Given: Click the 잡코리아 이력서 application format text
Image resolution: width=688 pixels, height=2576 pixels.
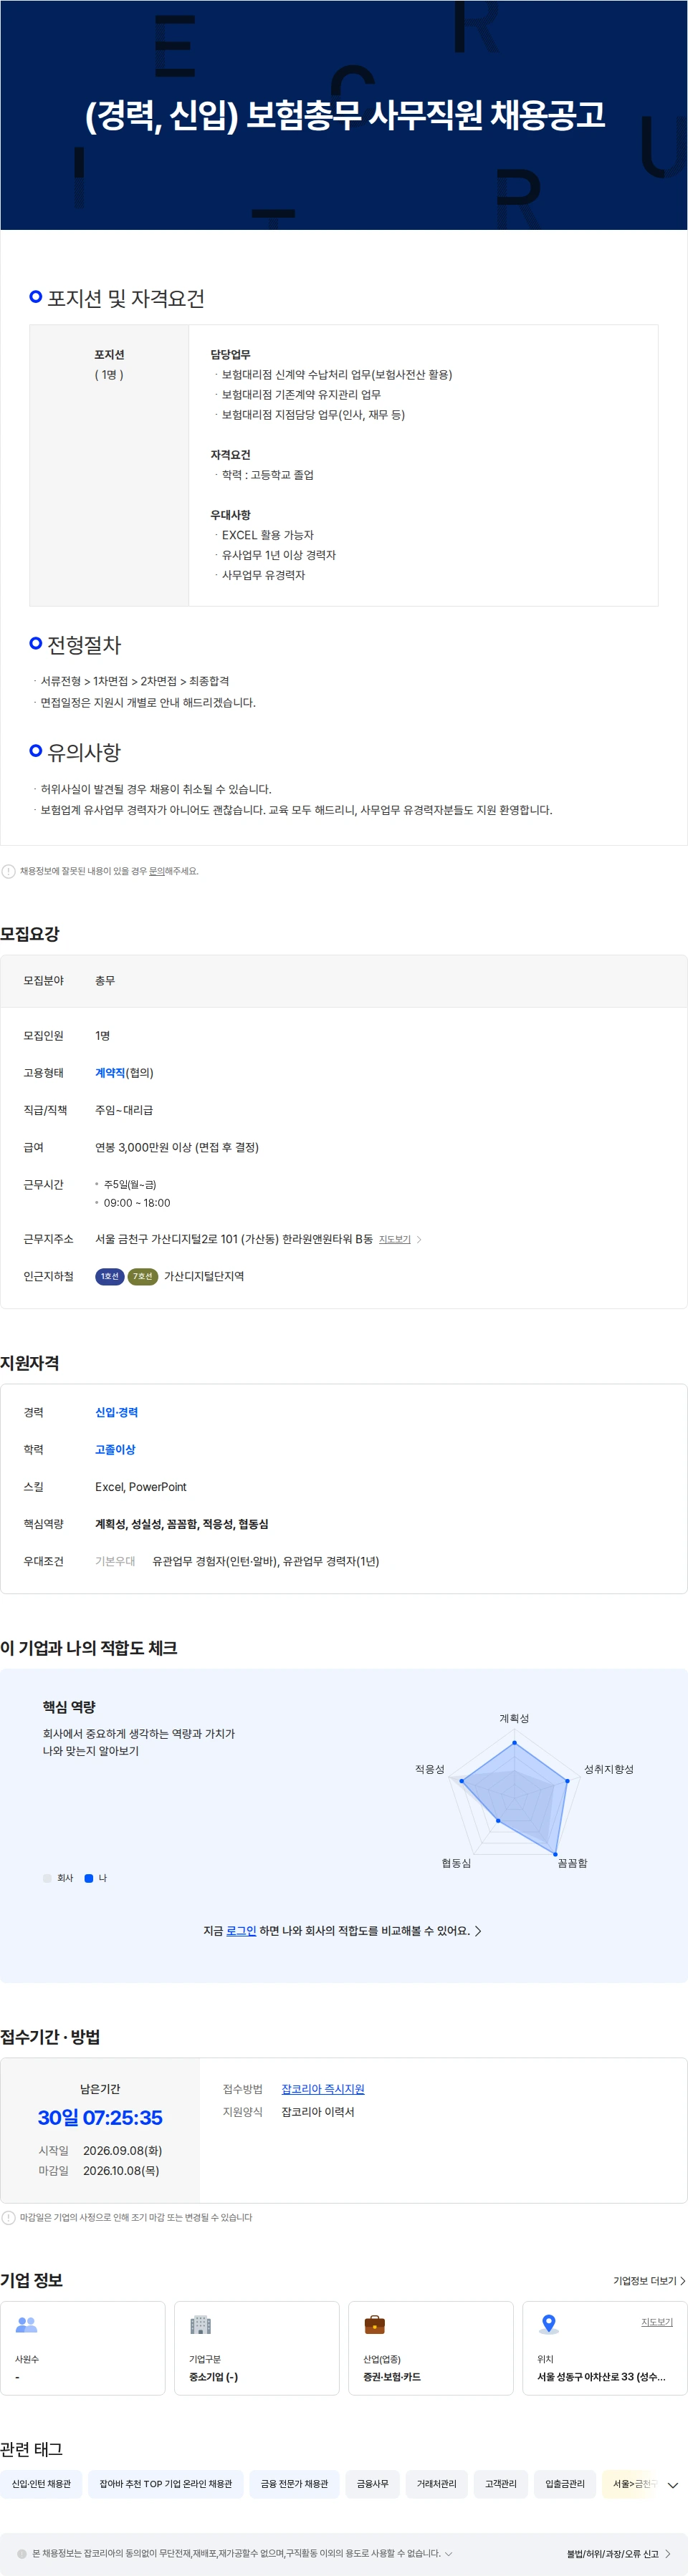Looking at the screenshot, I should click(318, 2112).
